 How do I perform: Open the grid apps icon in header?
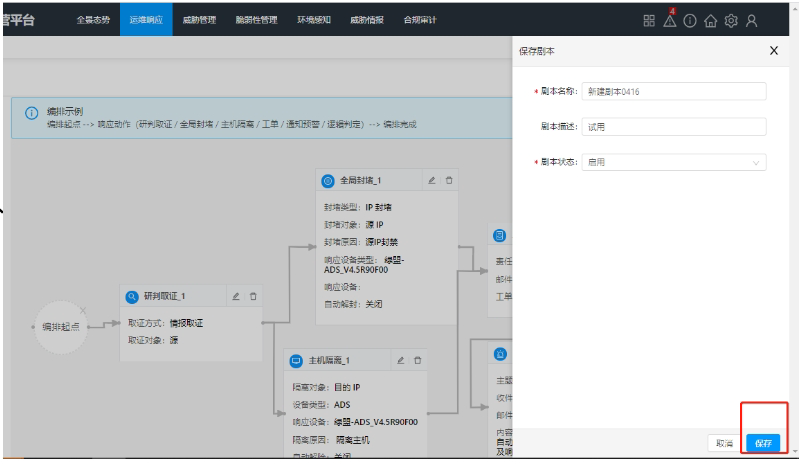(x=649, y=20)
